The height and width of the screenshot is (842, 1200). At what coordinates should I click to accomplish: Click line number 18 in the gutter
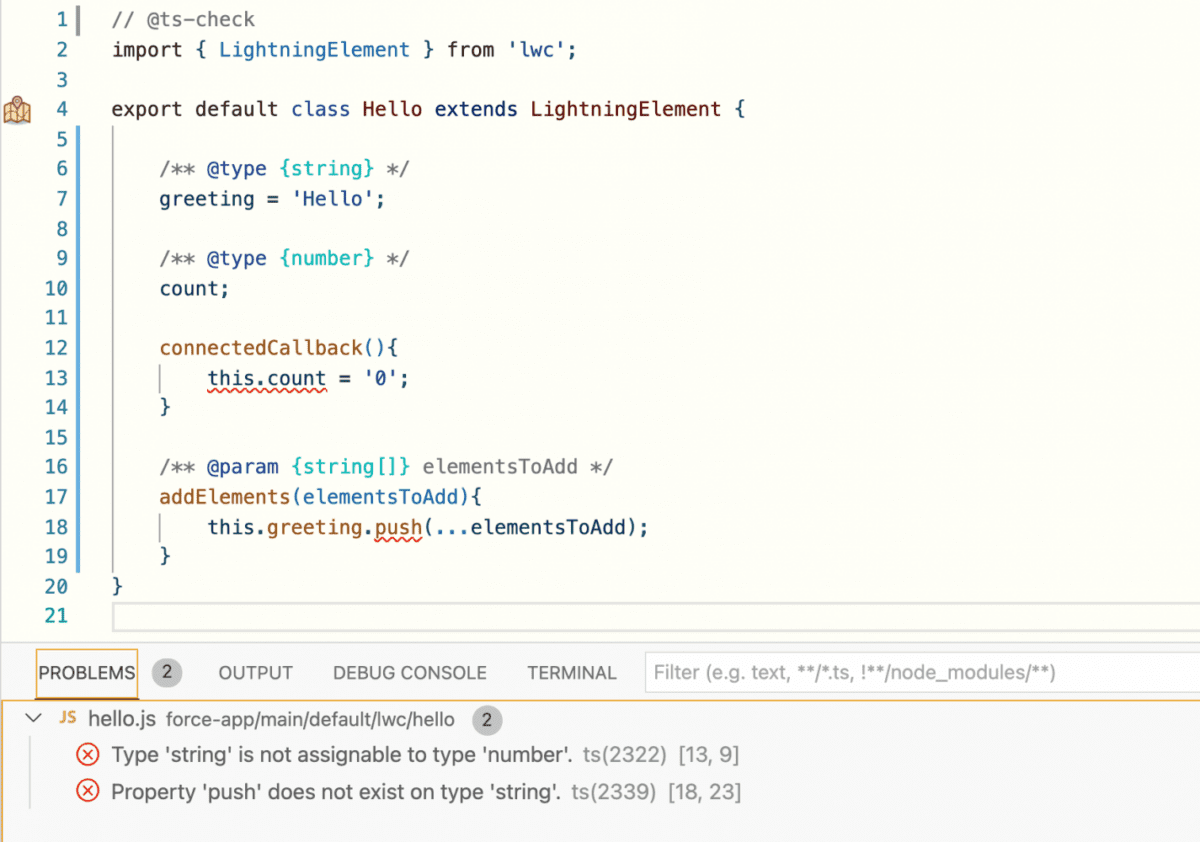pos(56,527)
